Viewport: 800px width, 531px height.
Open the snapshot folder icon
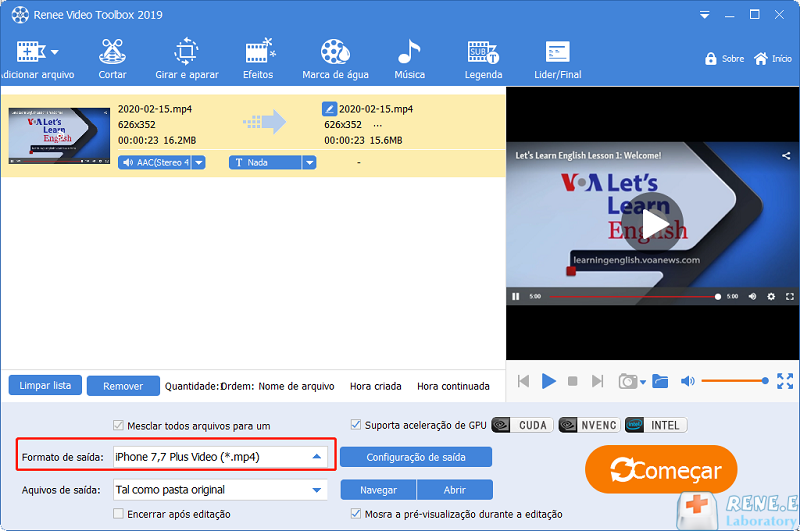(660, 381)
